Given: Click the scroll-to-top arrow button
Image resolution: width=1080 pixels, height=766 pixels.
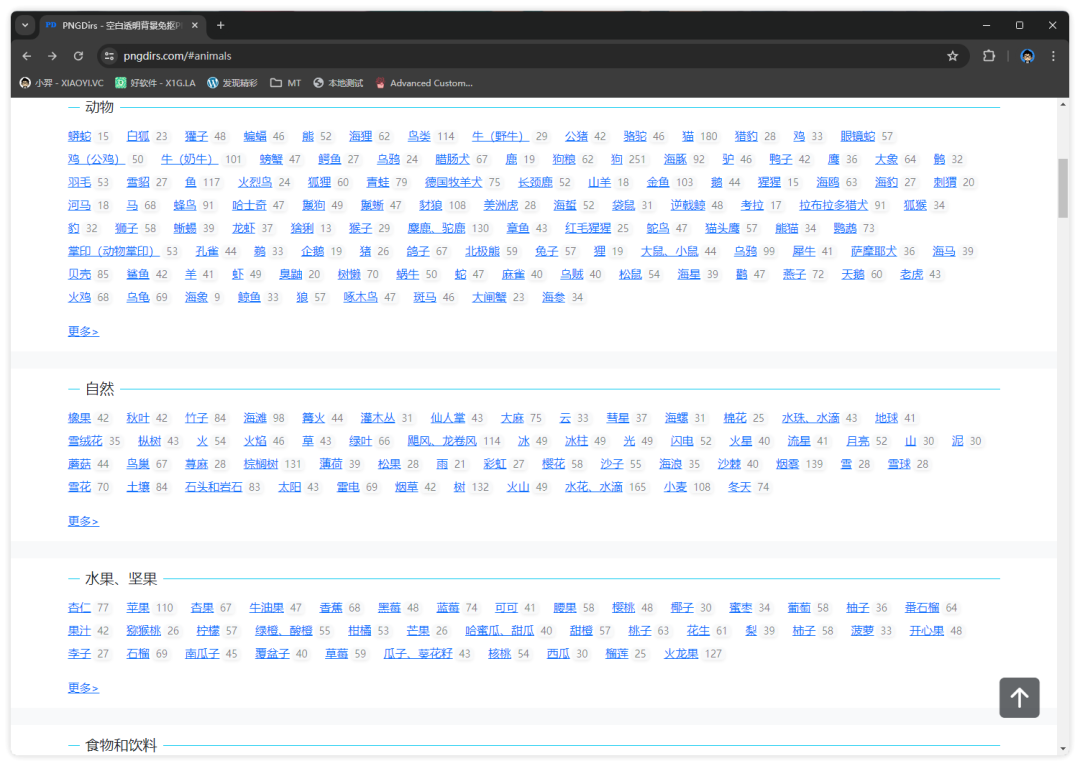Looking at the screenshot, I should (1019, 698).
